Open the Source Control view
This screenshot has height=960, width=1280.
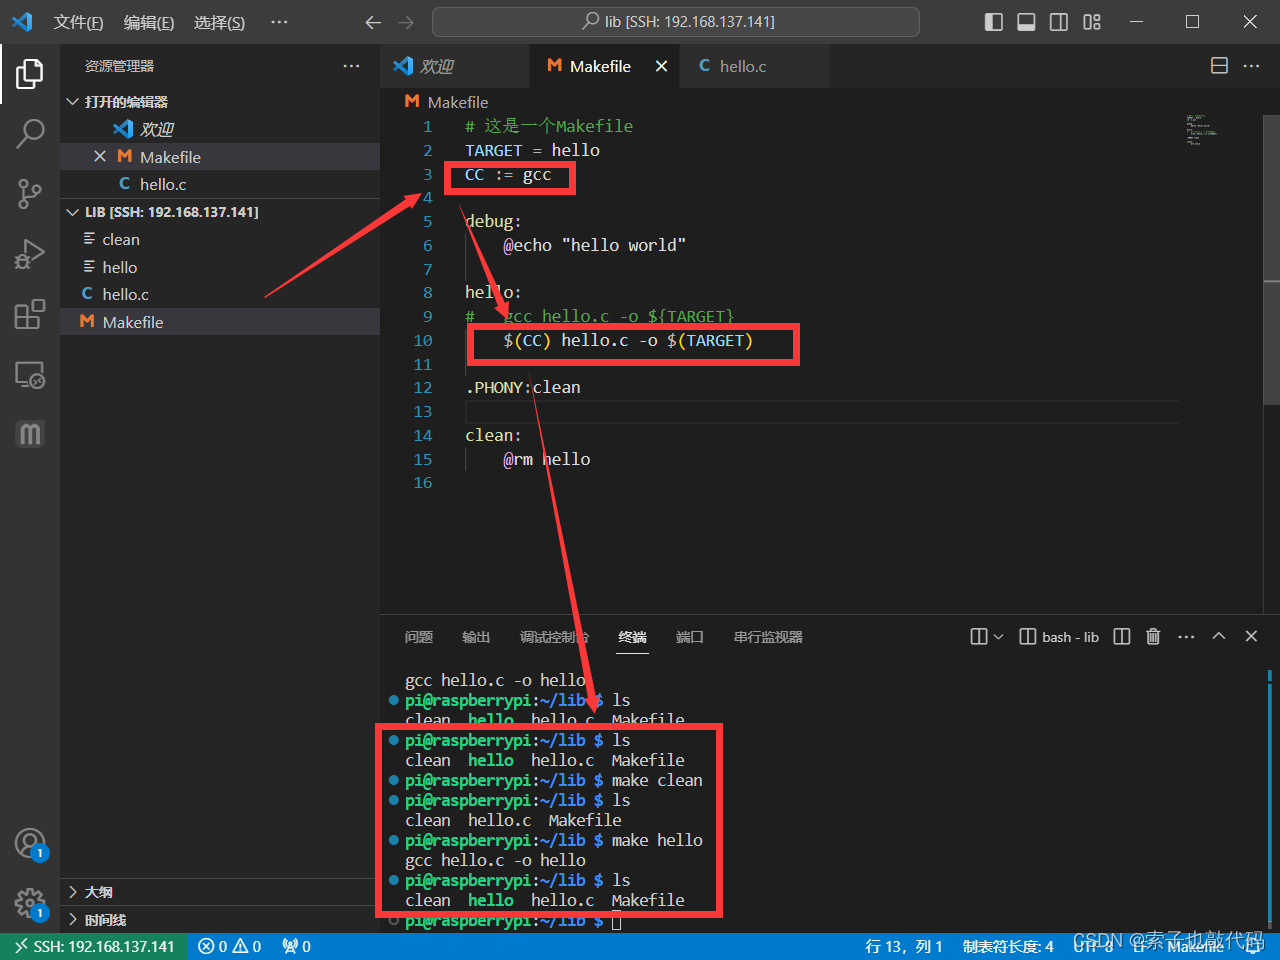30,193
